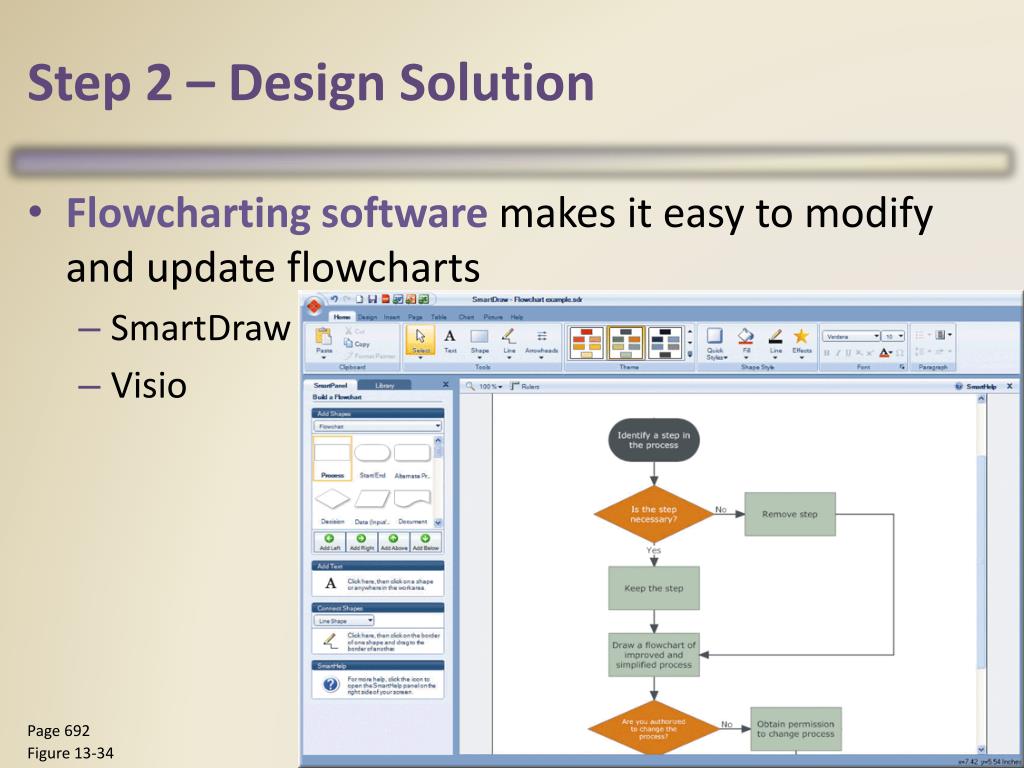Switch to the Home ribbon tab
The height and width of the screenshot is (768, 1024).
[x=342, y=317]
